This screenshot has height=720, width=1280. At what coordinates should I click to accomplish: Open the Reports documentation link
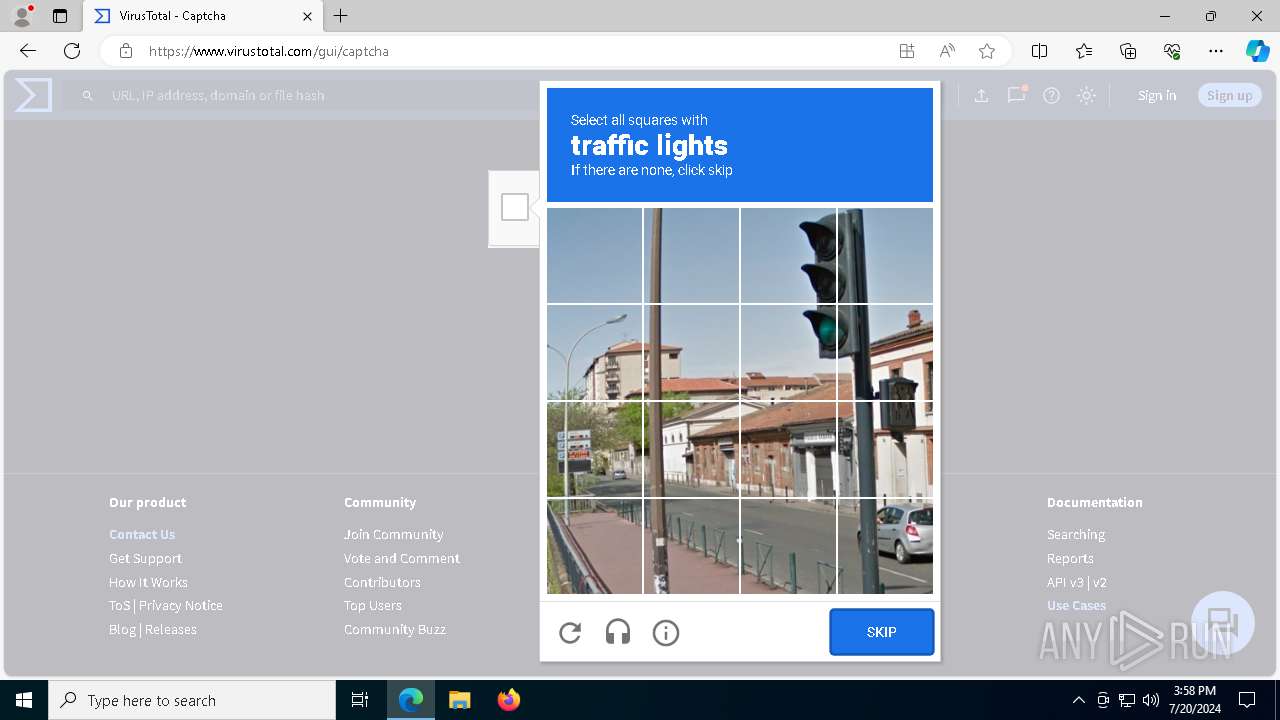pyautogui.click(x=1070, y=558)
